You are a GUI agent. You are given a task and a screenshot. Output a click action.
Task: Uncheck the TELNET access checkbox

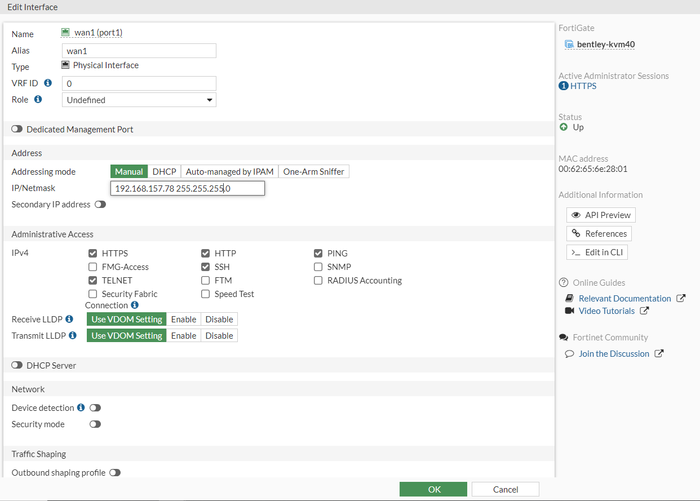pos(93,281)
